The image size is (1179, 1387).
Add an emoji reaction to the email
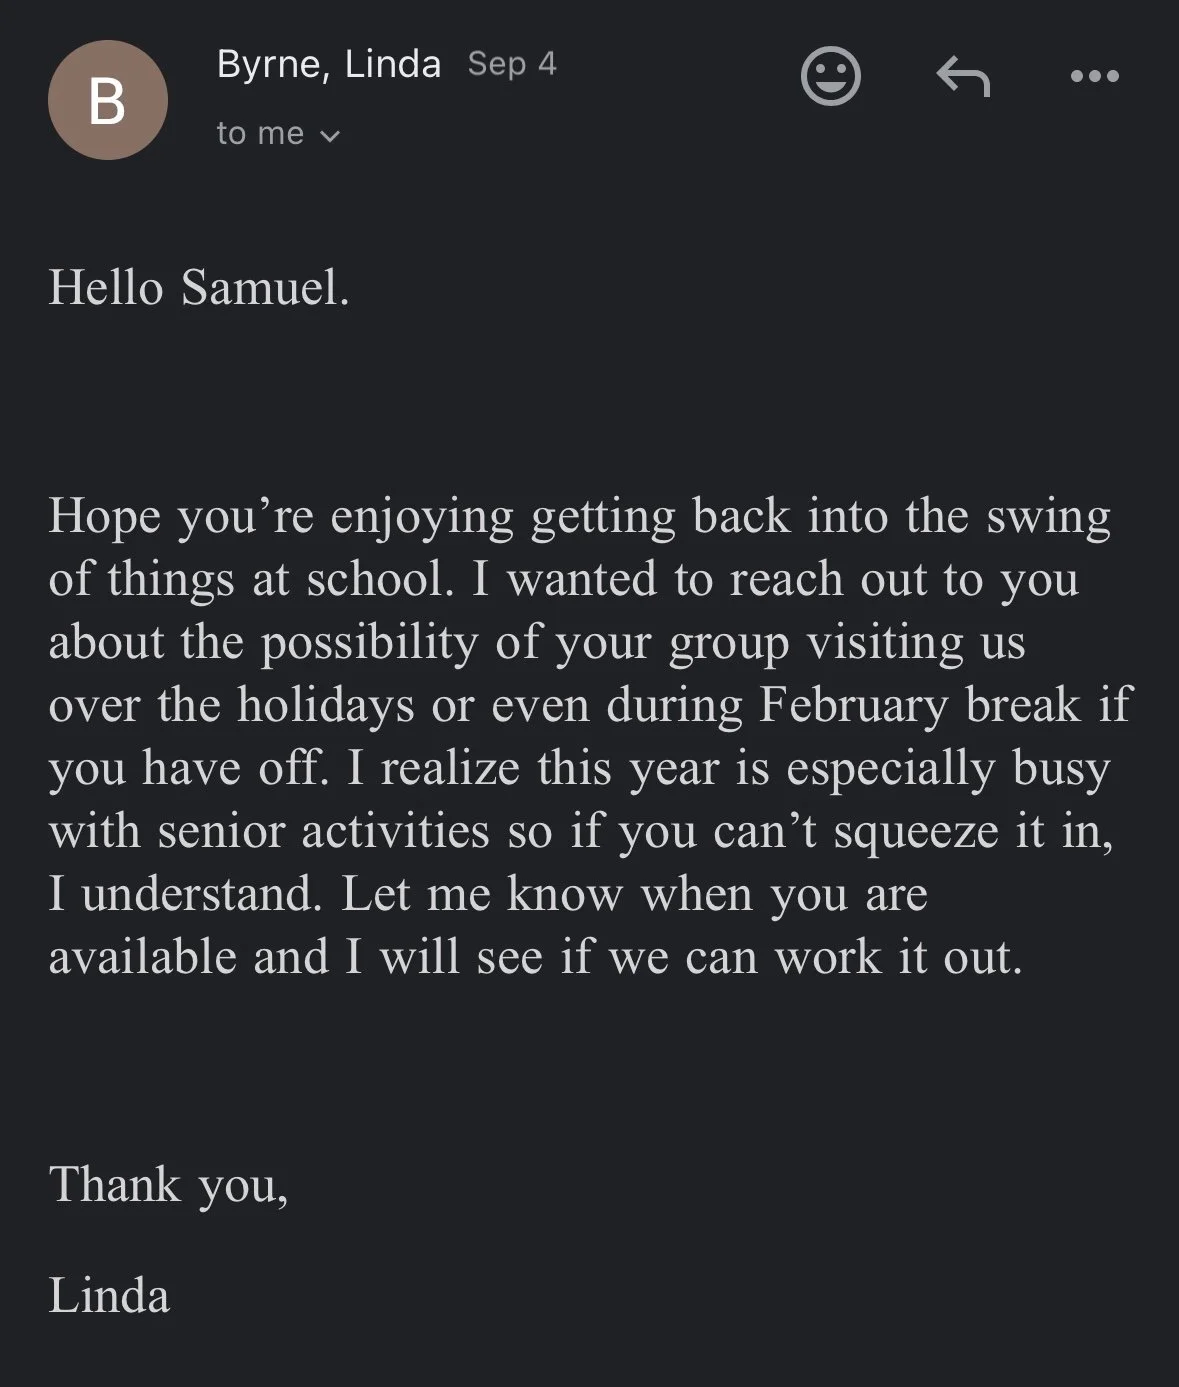pos(831,75)
